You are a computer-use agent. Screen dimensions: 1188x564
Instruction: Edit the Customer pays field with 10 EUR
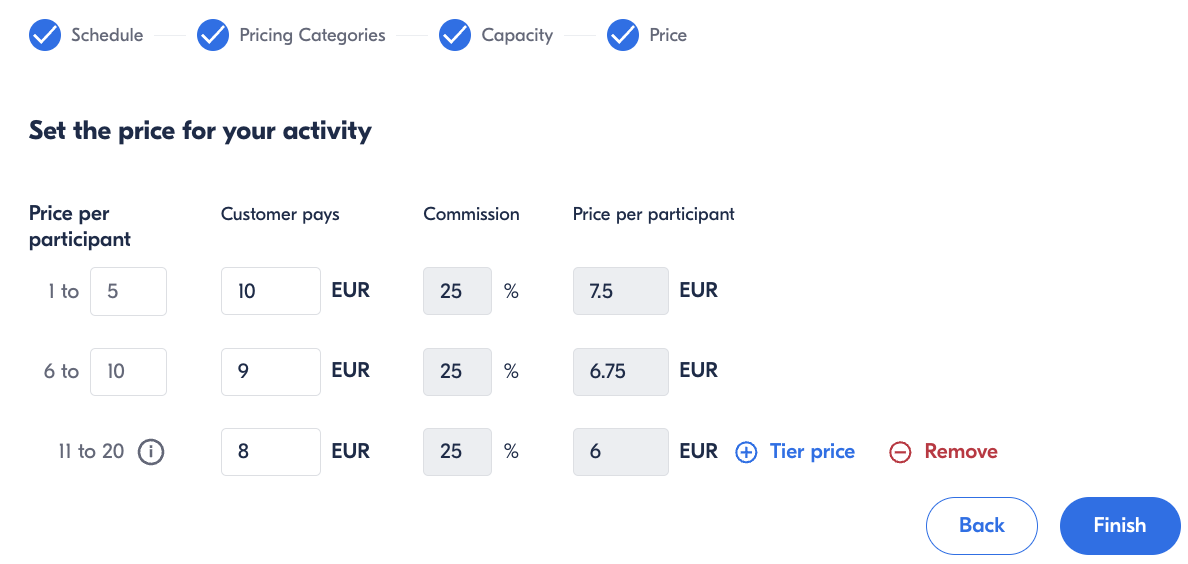[x=270, y=291]
